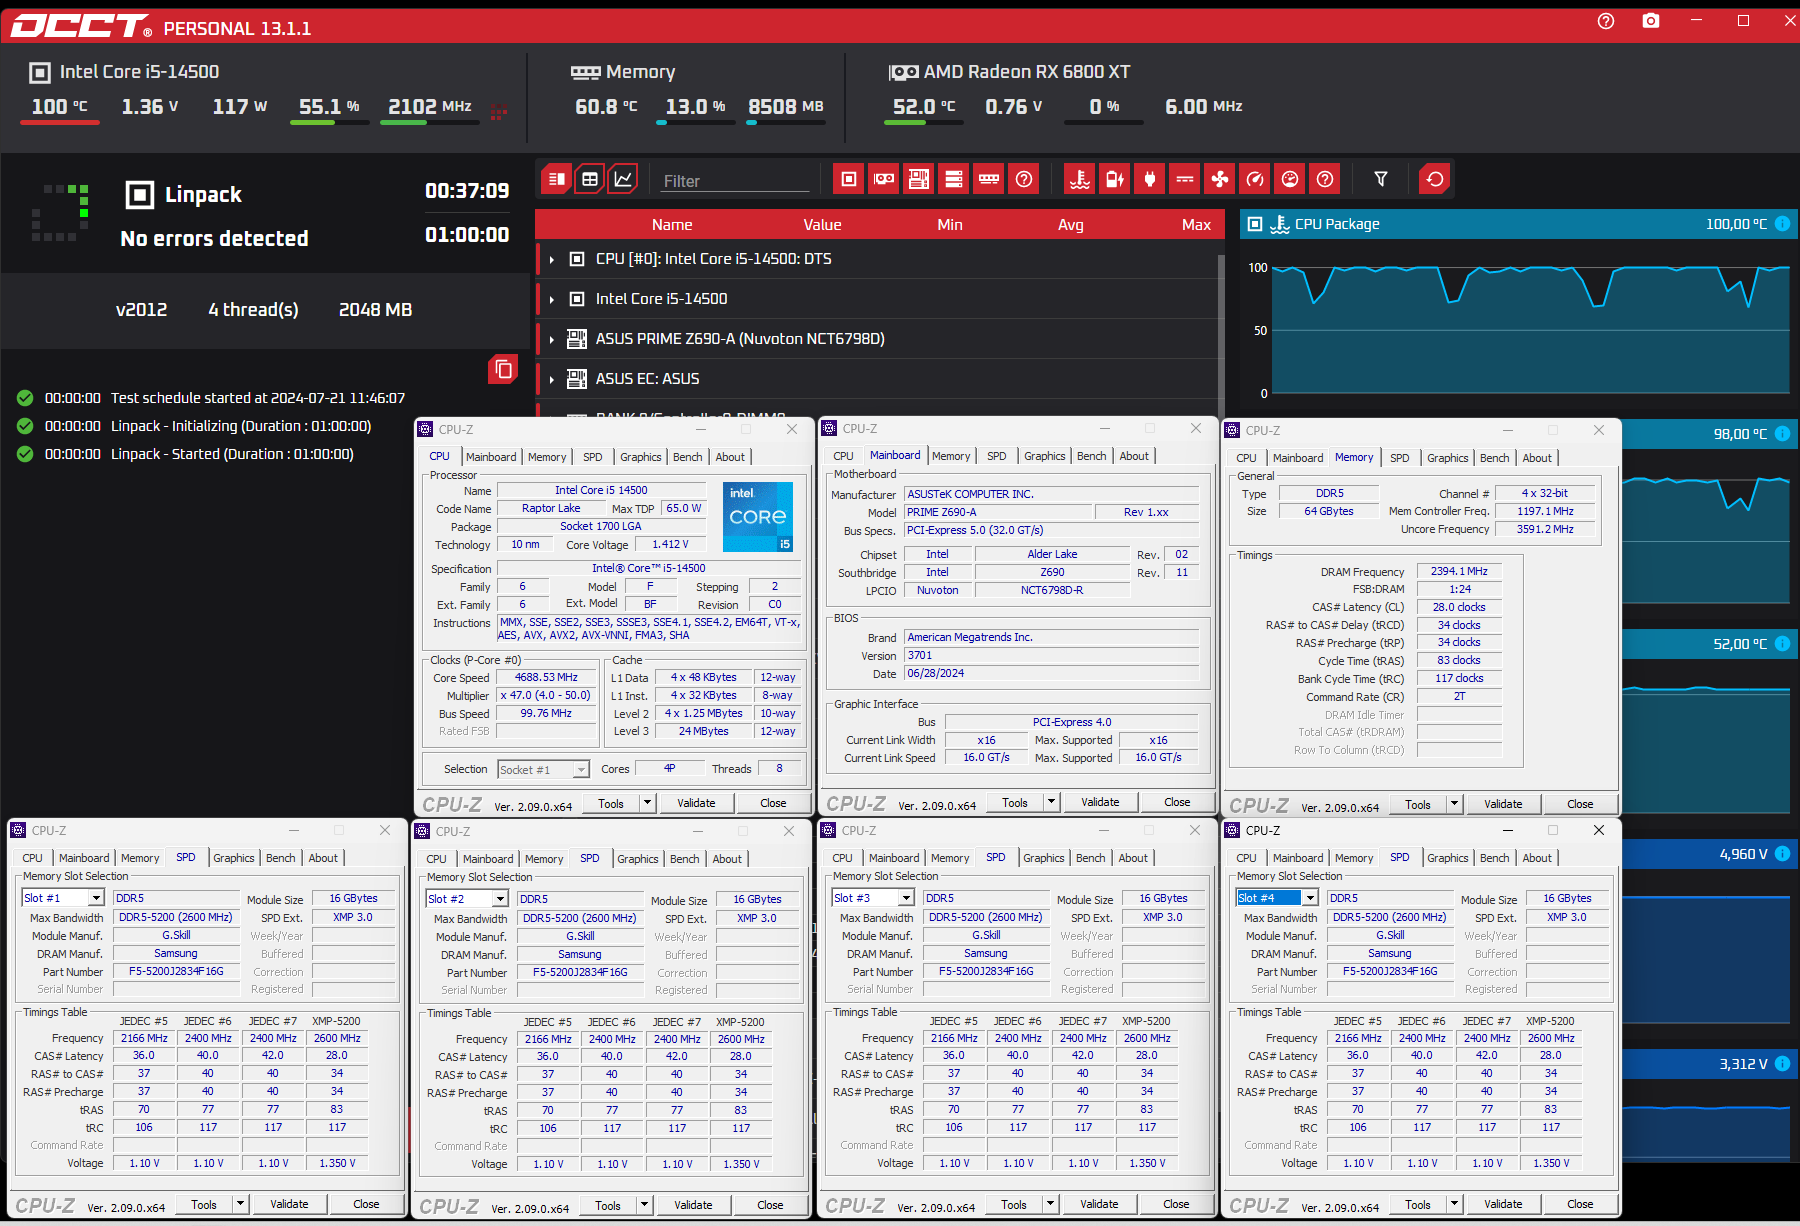The image size is (1800, 1226).
Task: Toggle the GPU sensor source filter
Action: click(884, 179)
